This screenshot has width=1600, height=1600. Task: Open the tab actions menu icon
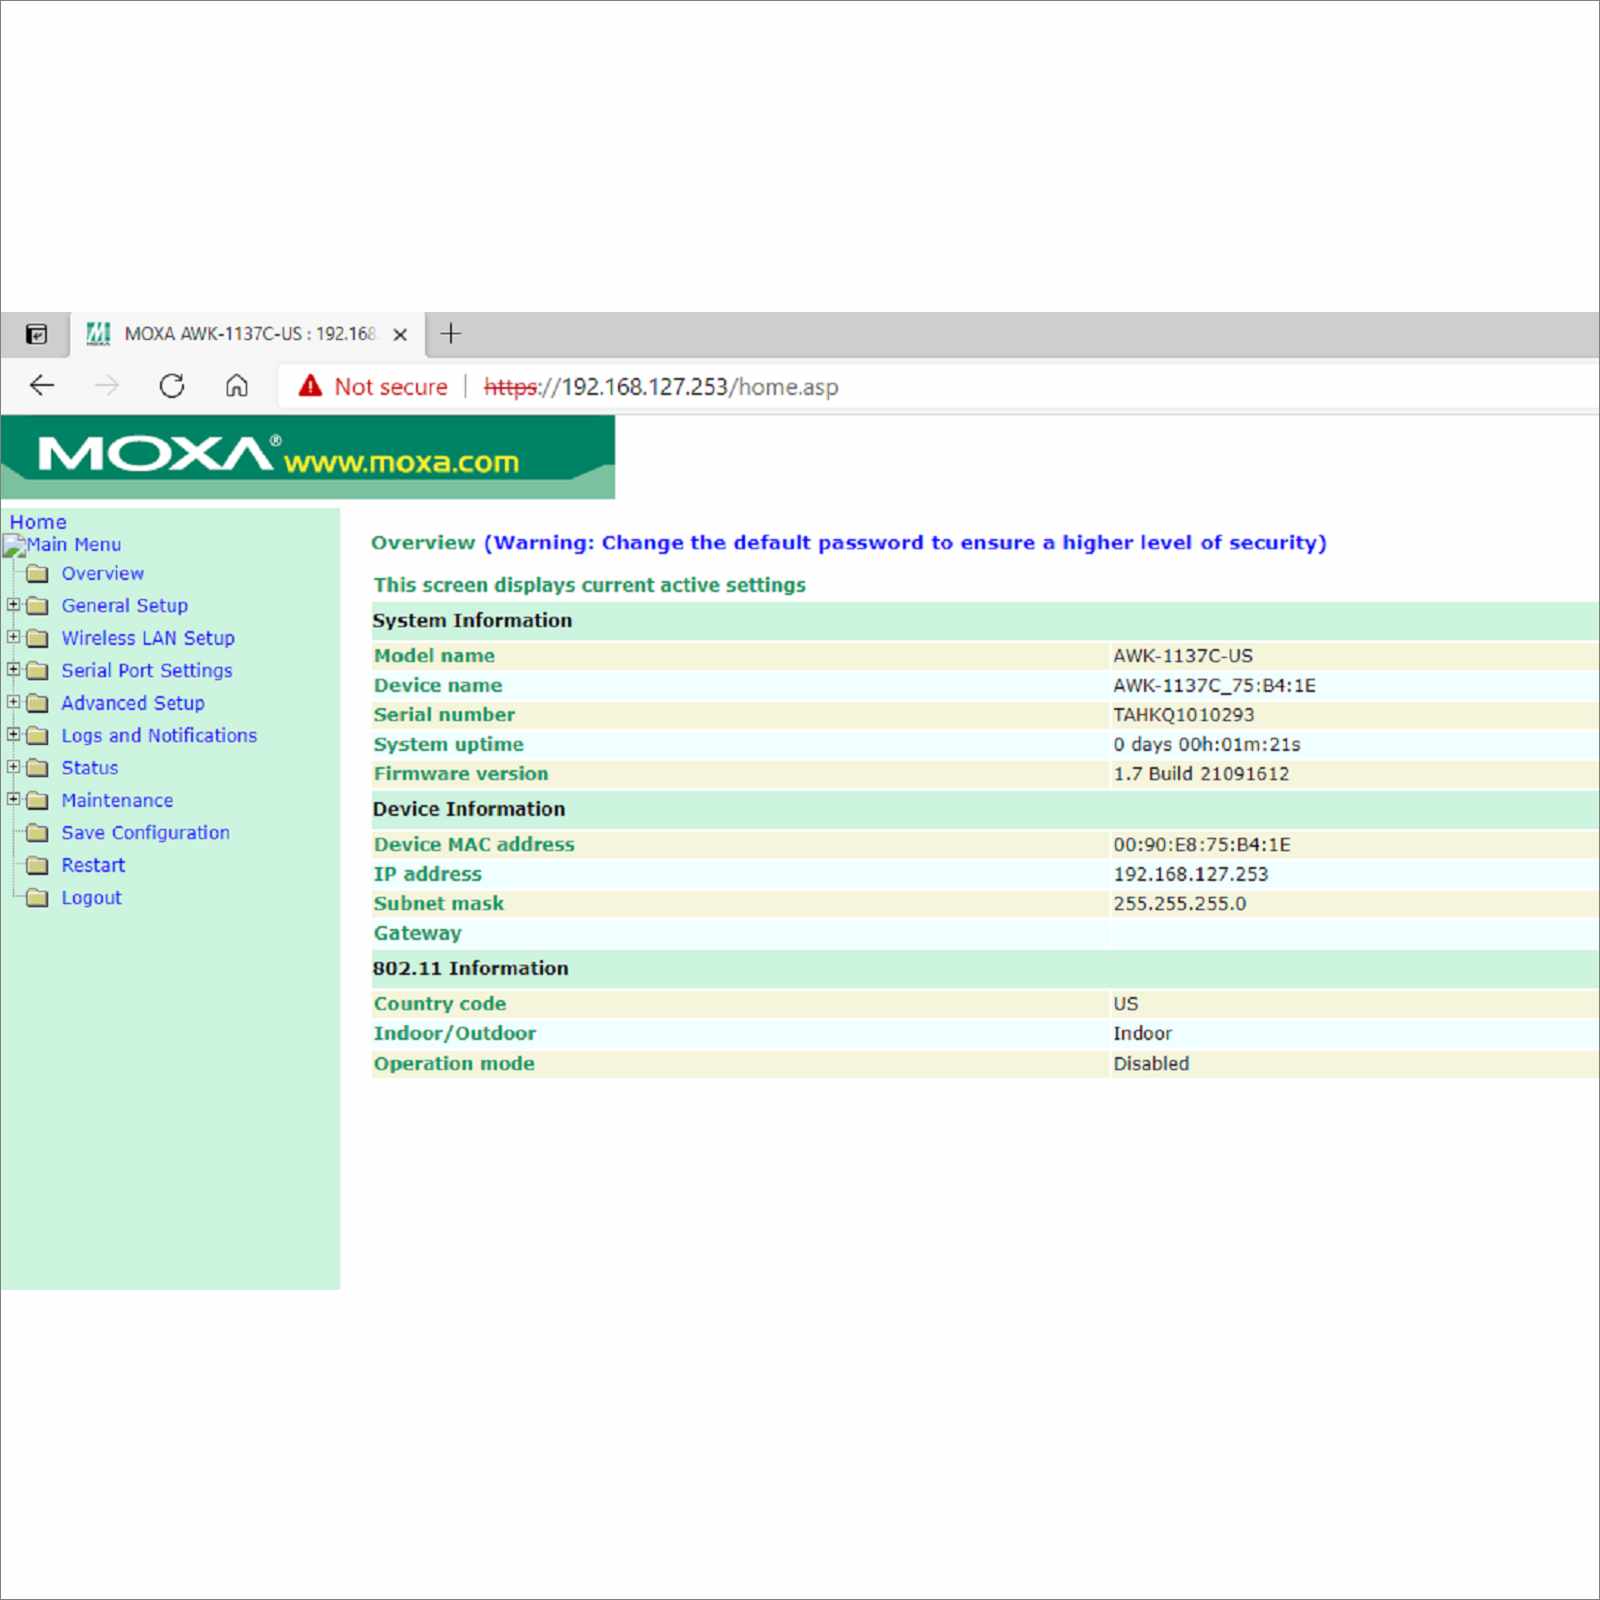[36, 334]
